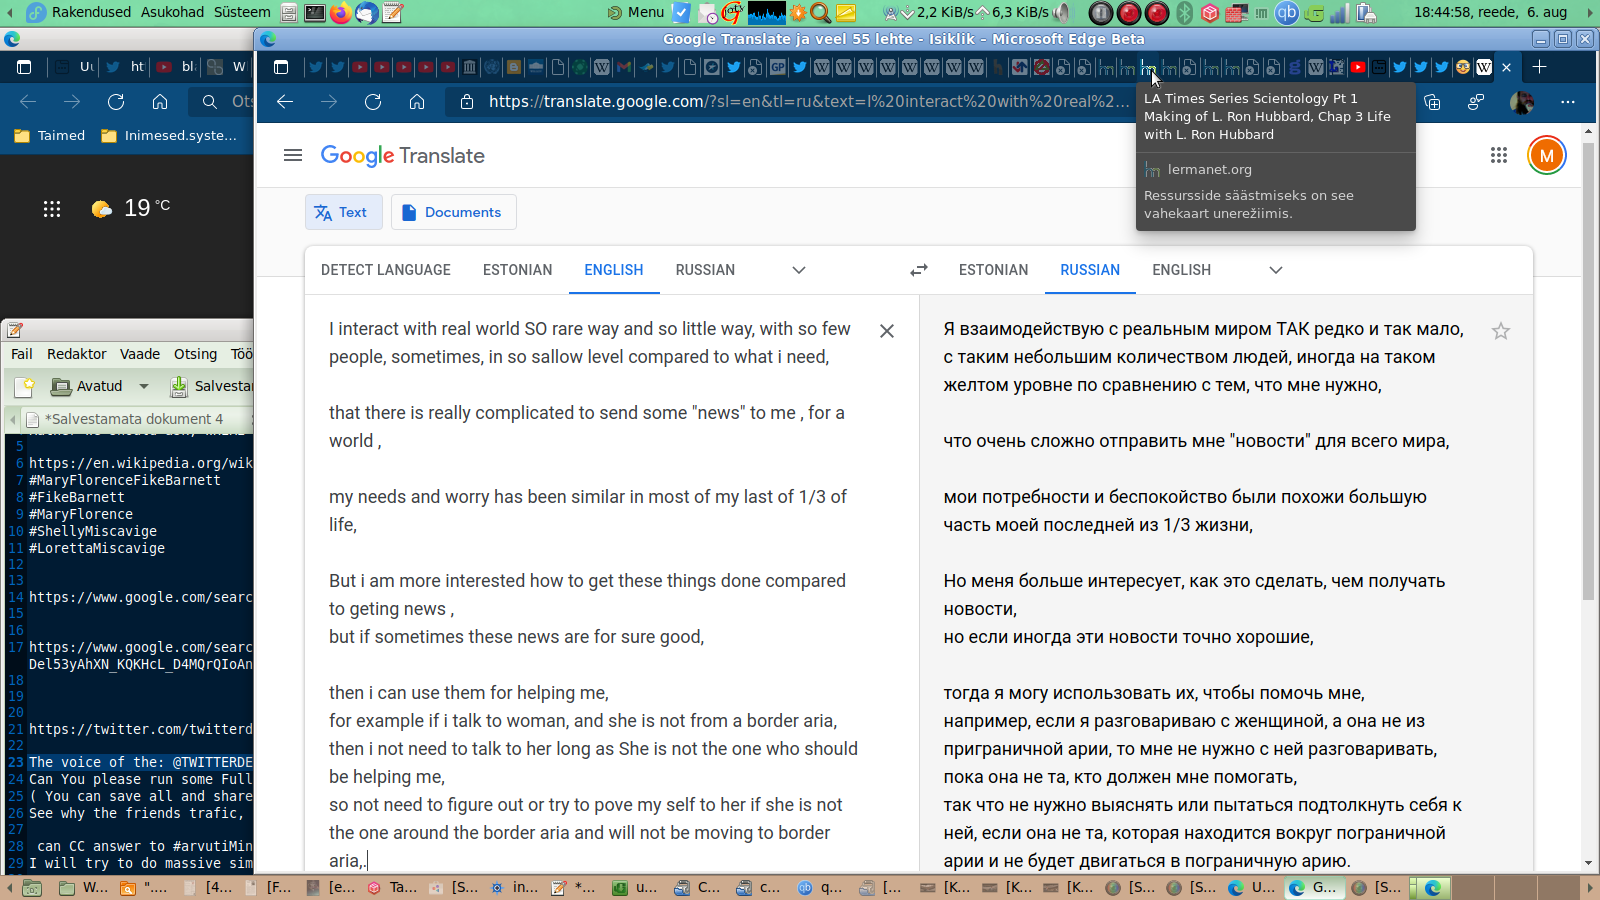Expand more source languages dropdown
This screenshot has width=1600, height=900.
point(798,270)
